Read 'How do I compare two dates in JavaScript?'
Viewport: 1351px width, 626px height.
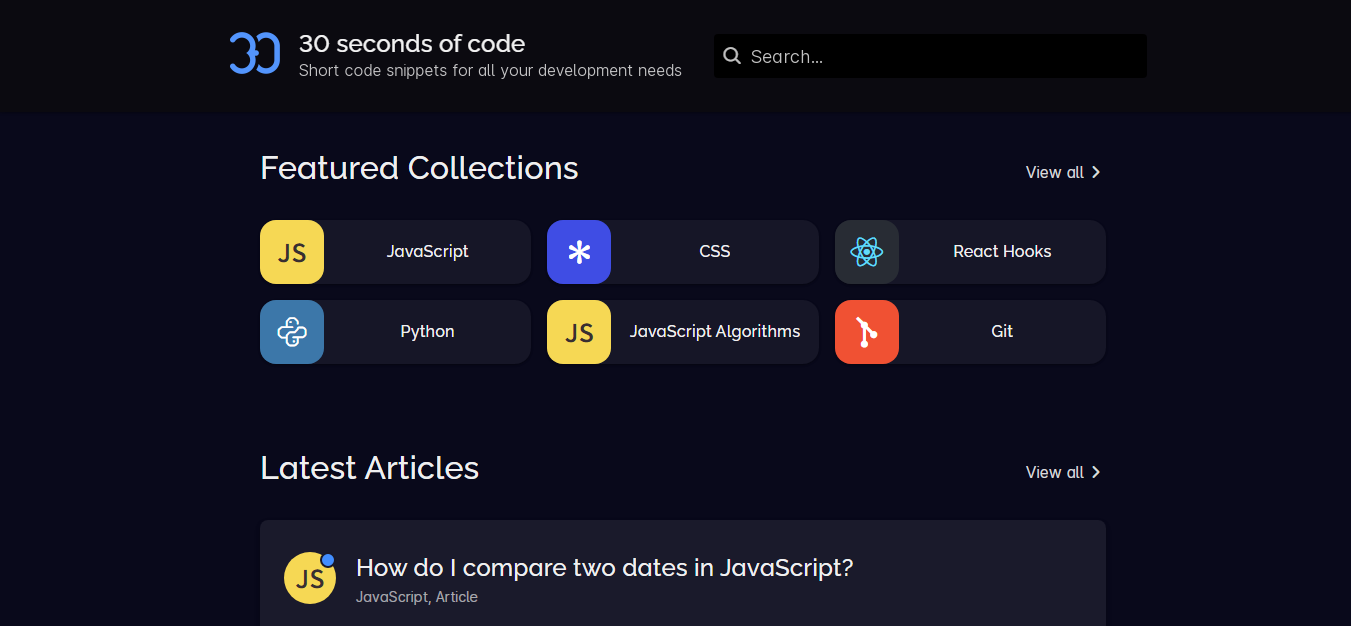tap(605, 568)
